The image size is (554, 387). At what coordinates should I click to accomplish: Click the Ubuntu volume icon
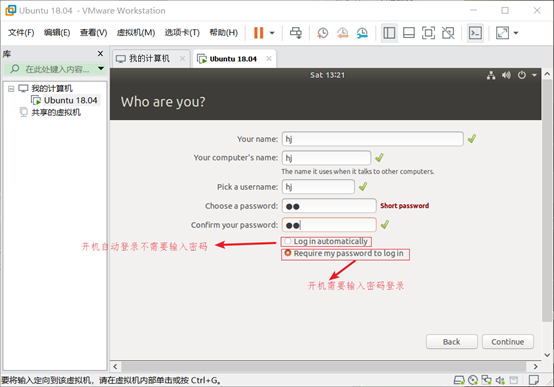click(506, 75)
